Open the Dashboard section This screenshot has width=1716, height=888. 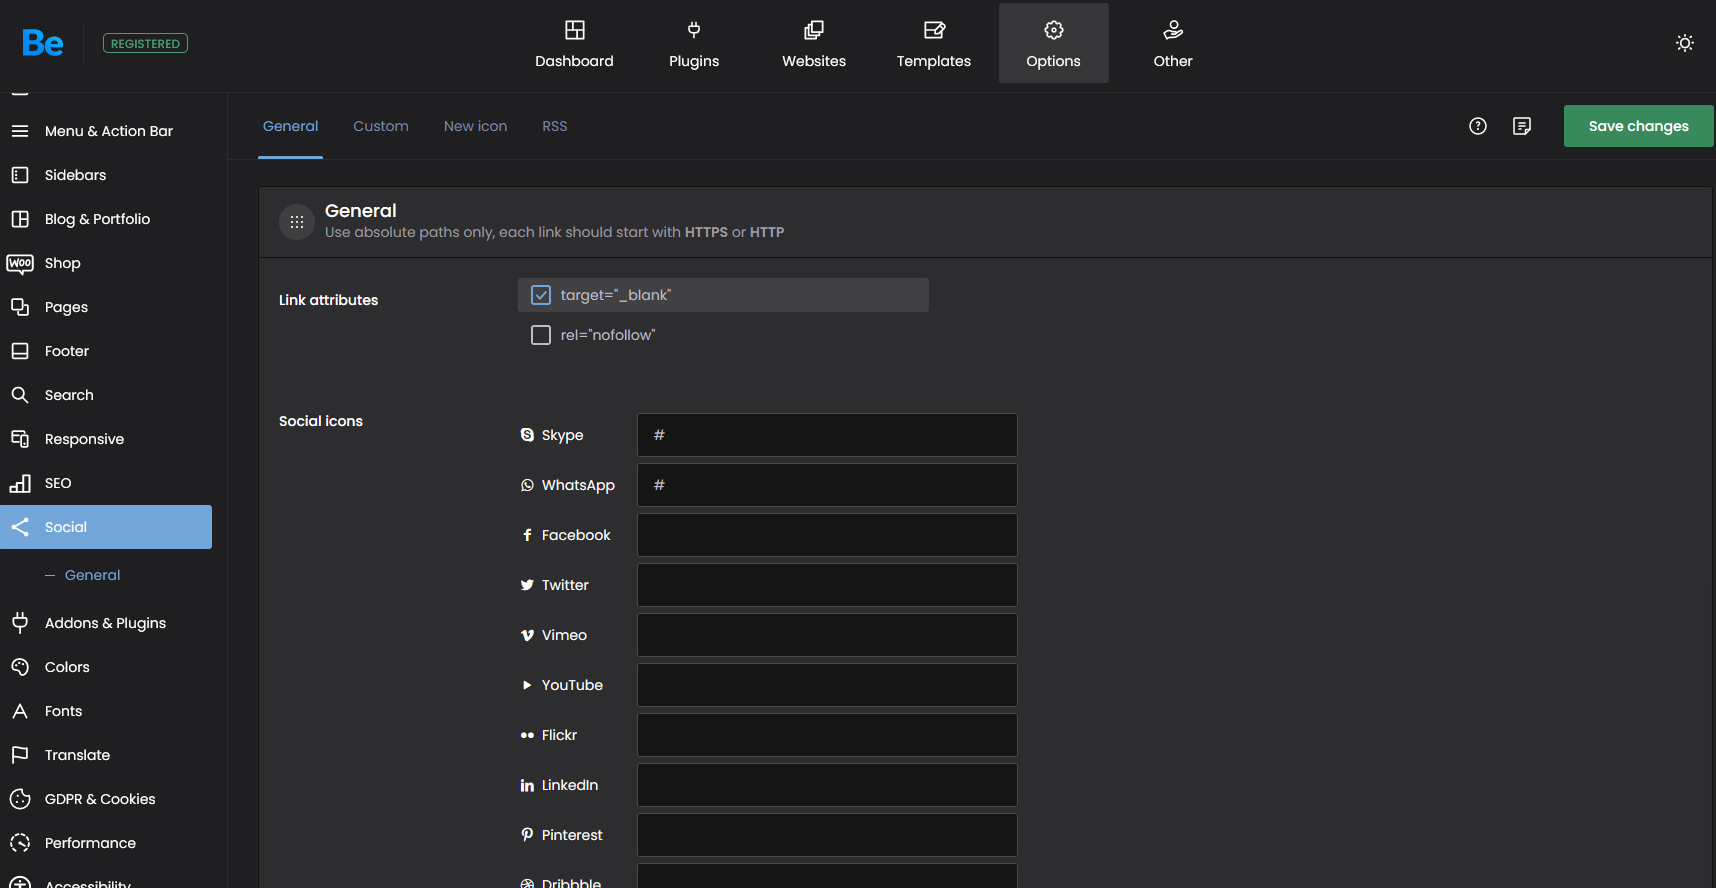[x=574, y=43]
